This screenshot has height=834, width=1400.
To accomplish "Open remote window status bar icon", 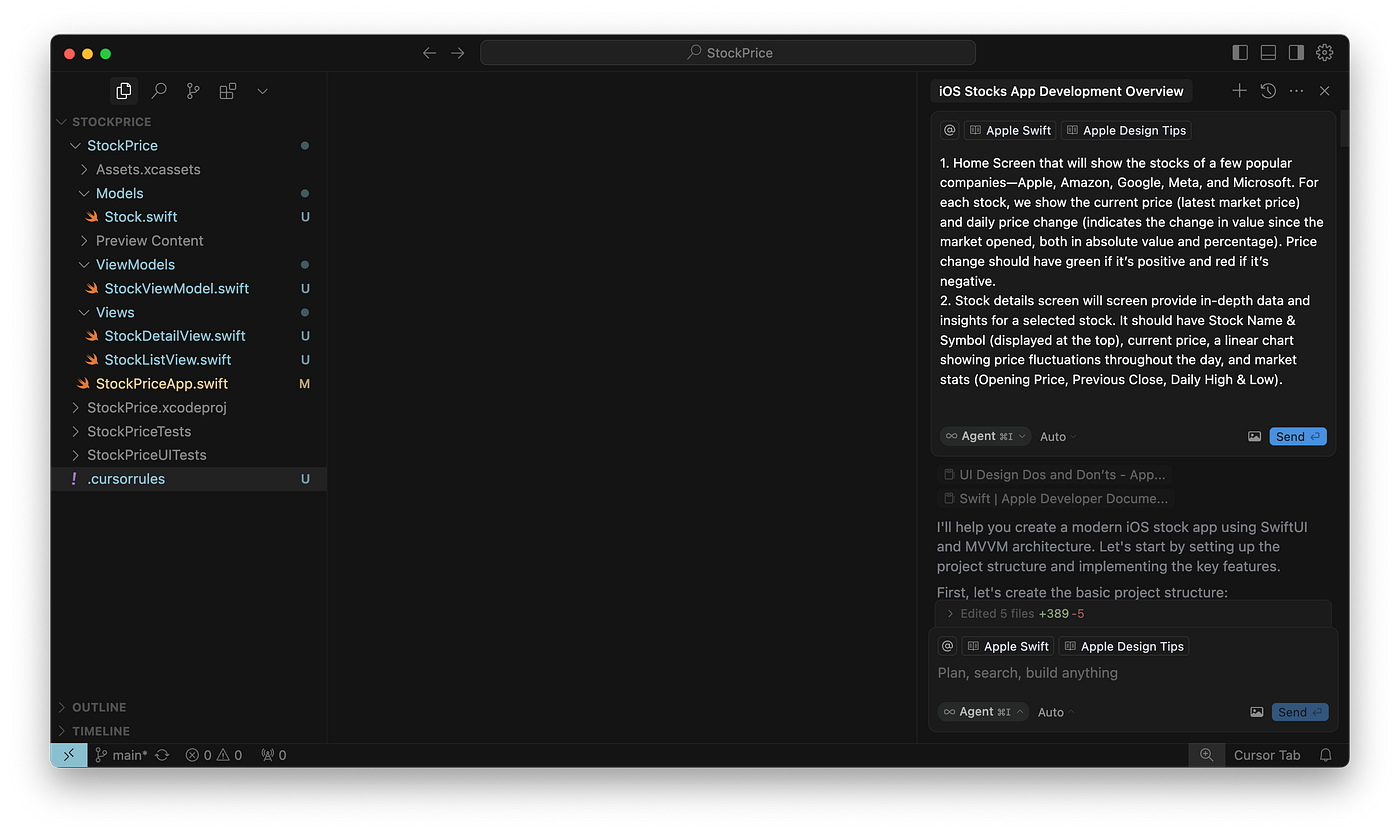I will pyautogui.click(x=68, y=755).
